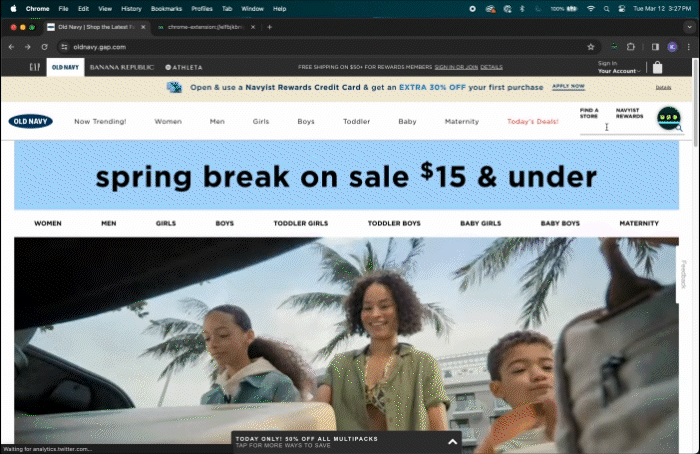This screenshot has height=454, width=700.
Task: Open a new tab with plus button
Action: [x=269, y=27]
